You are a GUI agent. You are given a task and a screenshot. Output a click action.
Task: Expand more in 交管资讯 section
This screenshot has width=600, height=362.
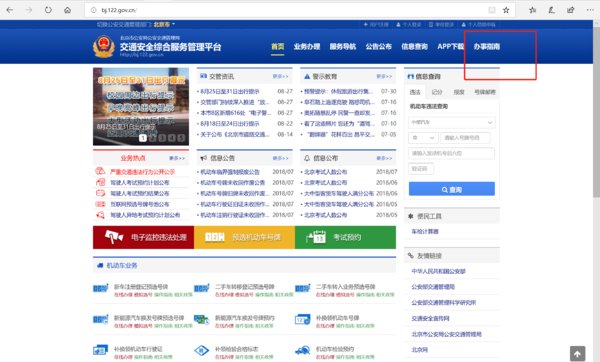tap(280, 77)
